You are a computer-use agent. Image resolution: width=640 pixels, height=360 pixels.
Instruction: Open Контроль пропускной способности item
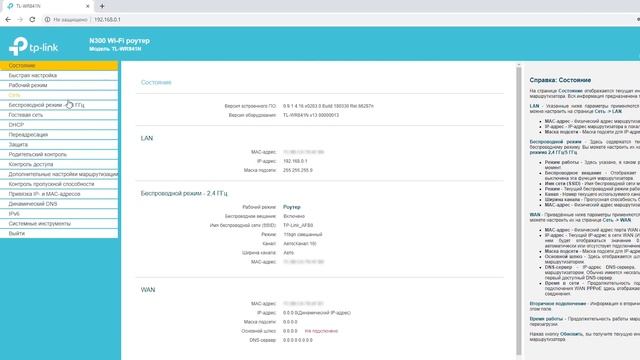[59, 184]
